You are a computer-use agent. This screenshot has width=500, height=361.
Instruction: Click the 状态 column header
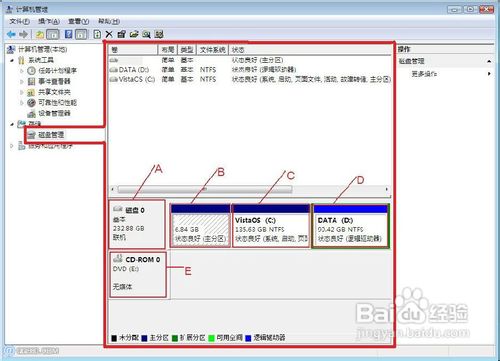[x=310, y=50]
